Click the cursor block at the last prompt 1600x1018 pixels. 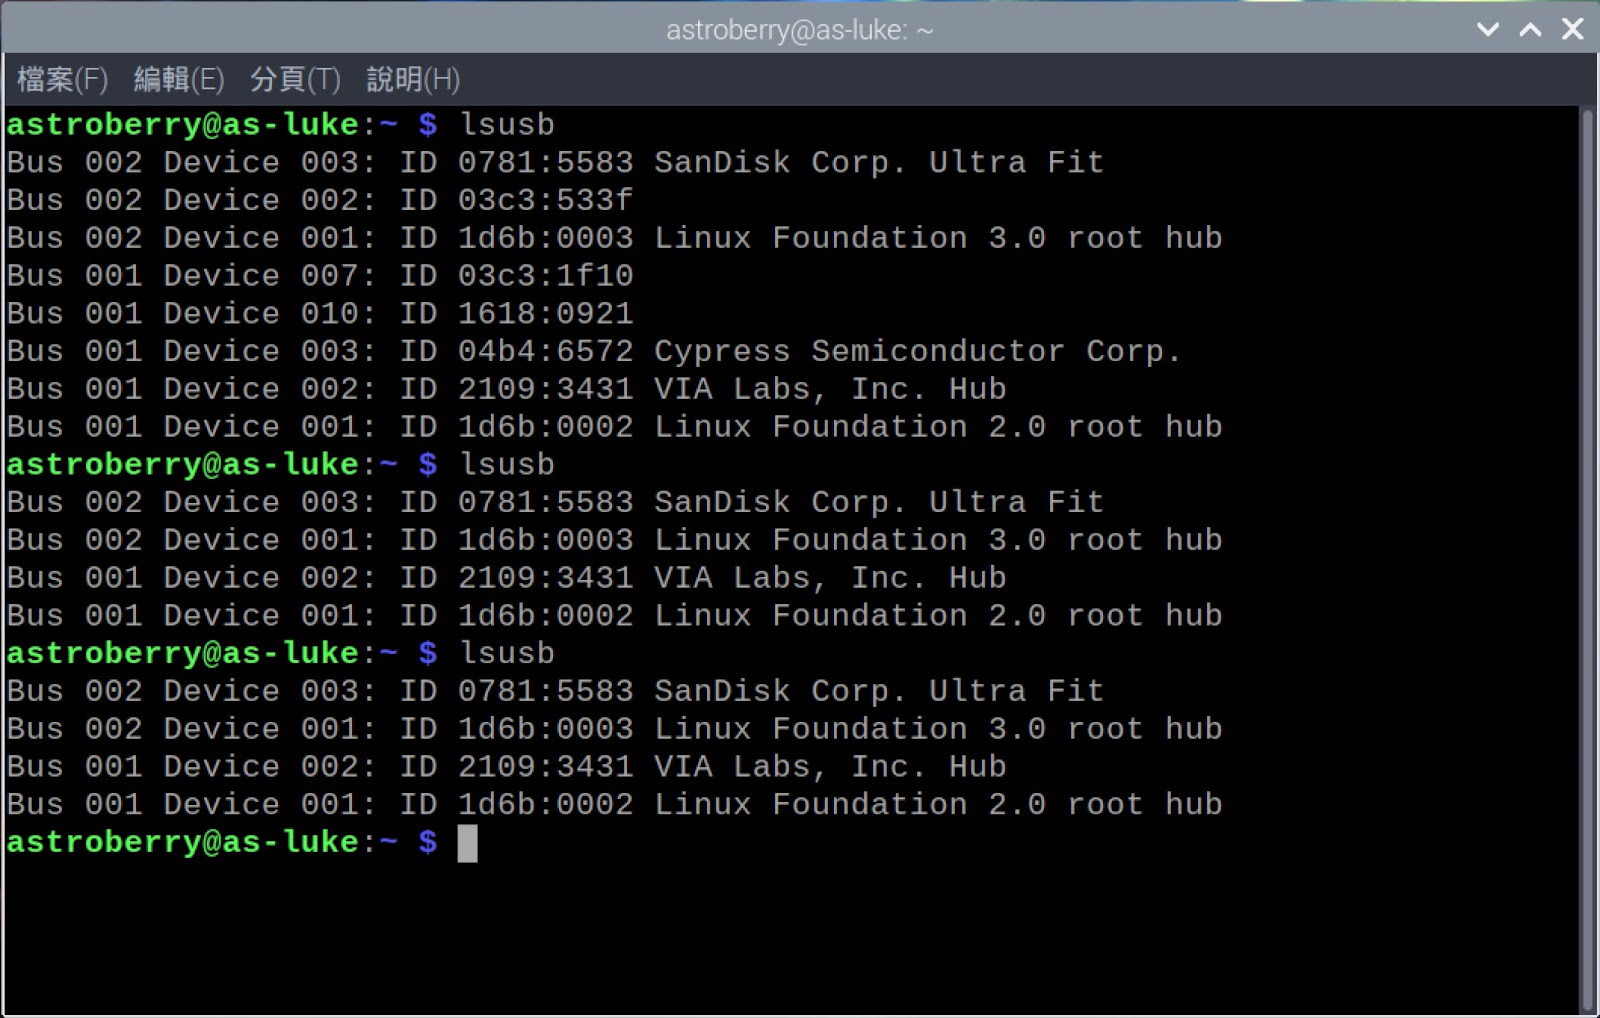coord(467,843)
